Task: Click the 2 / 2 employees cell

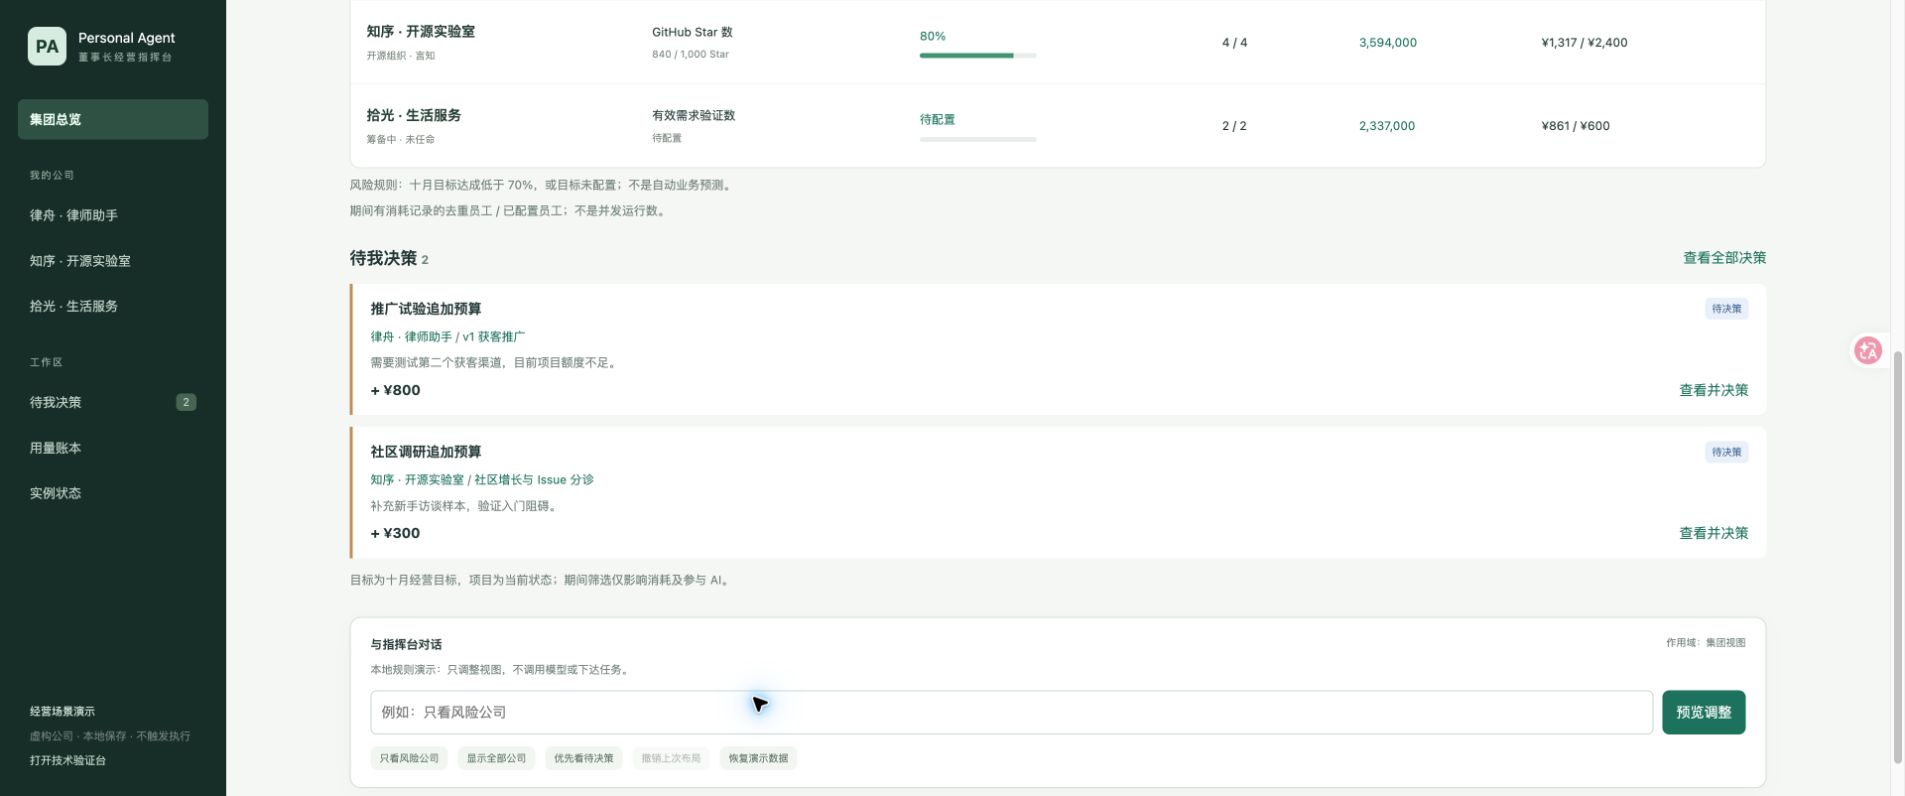Action: [1234, 126]
